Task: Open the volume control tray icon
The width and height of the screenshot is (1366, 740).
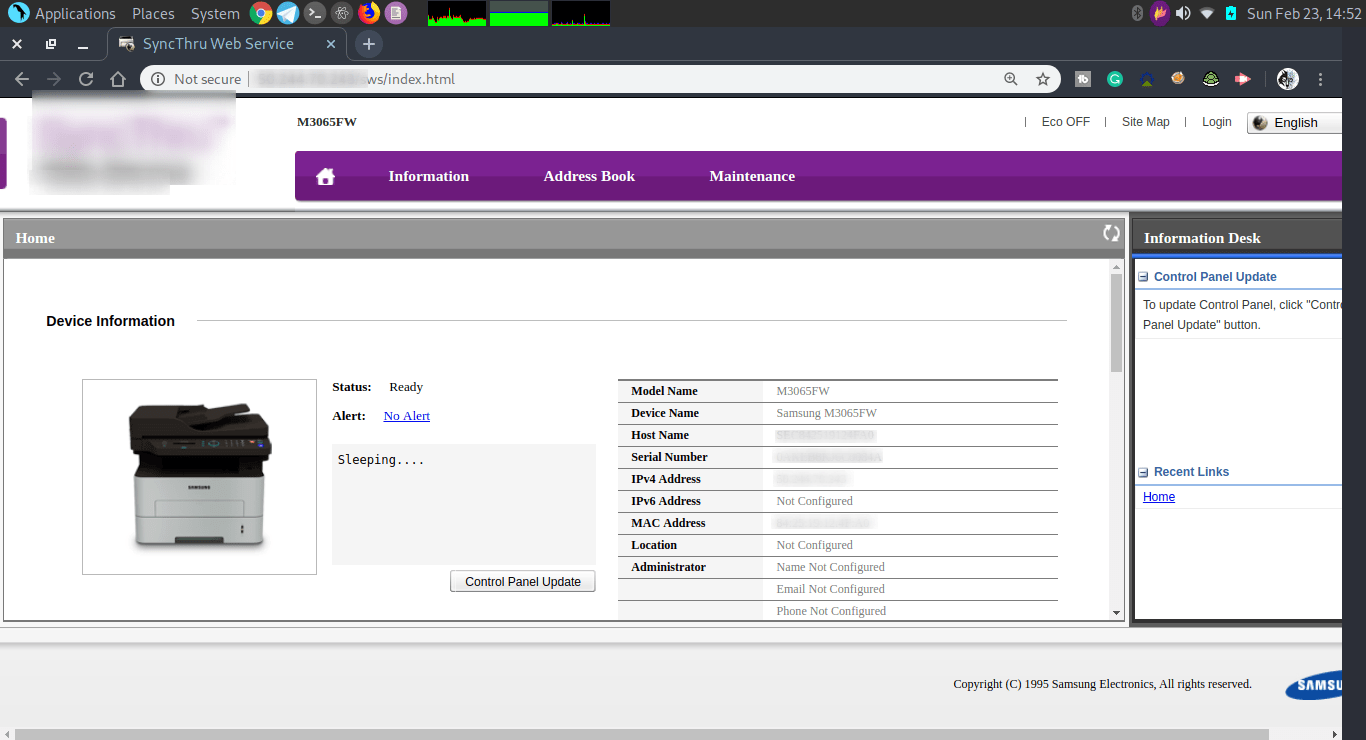Action: [x=1183, y=13]
